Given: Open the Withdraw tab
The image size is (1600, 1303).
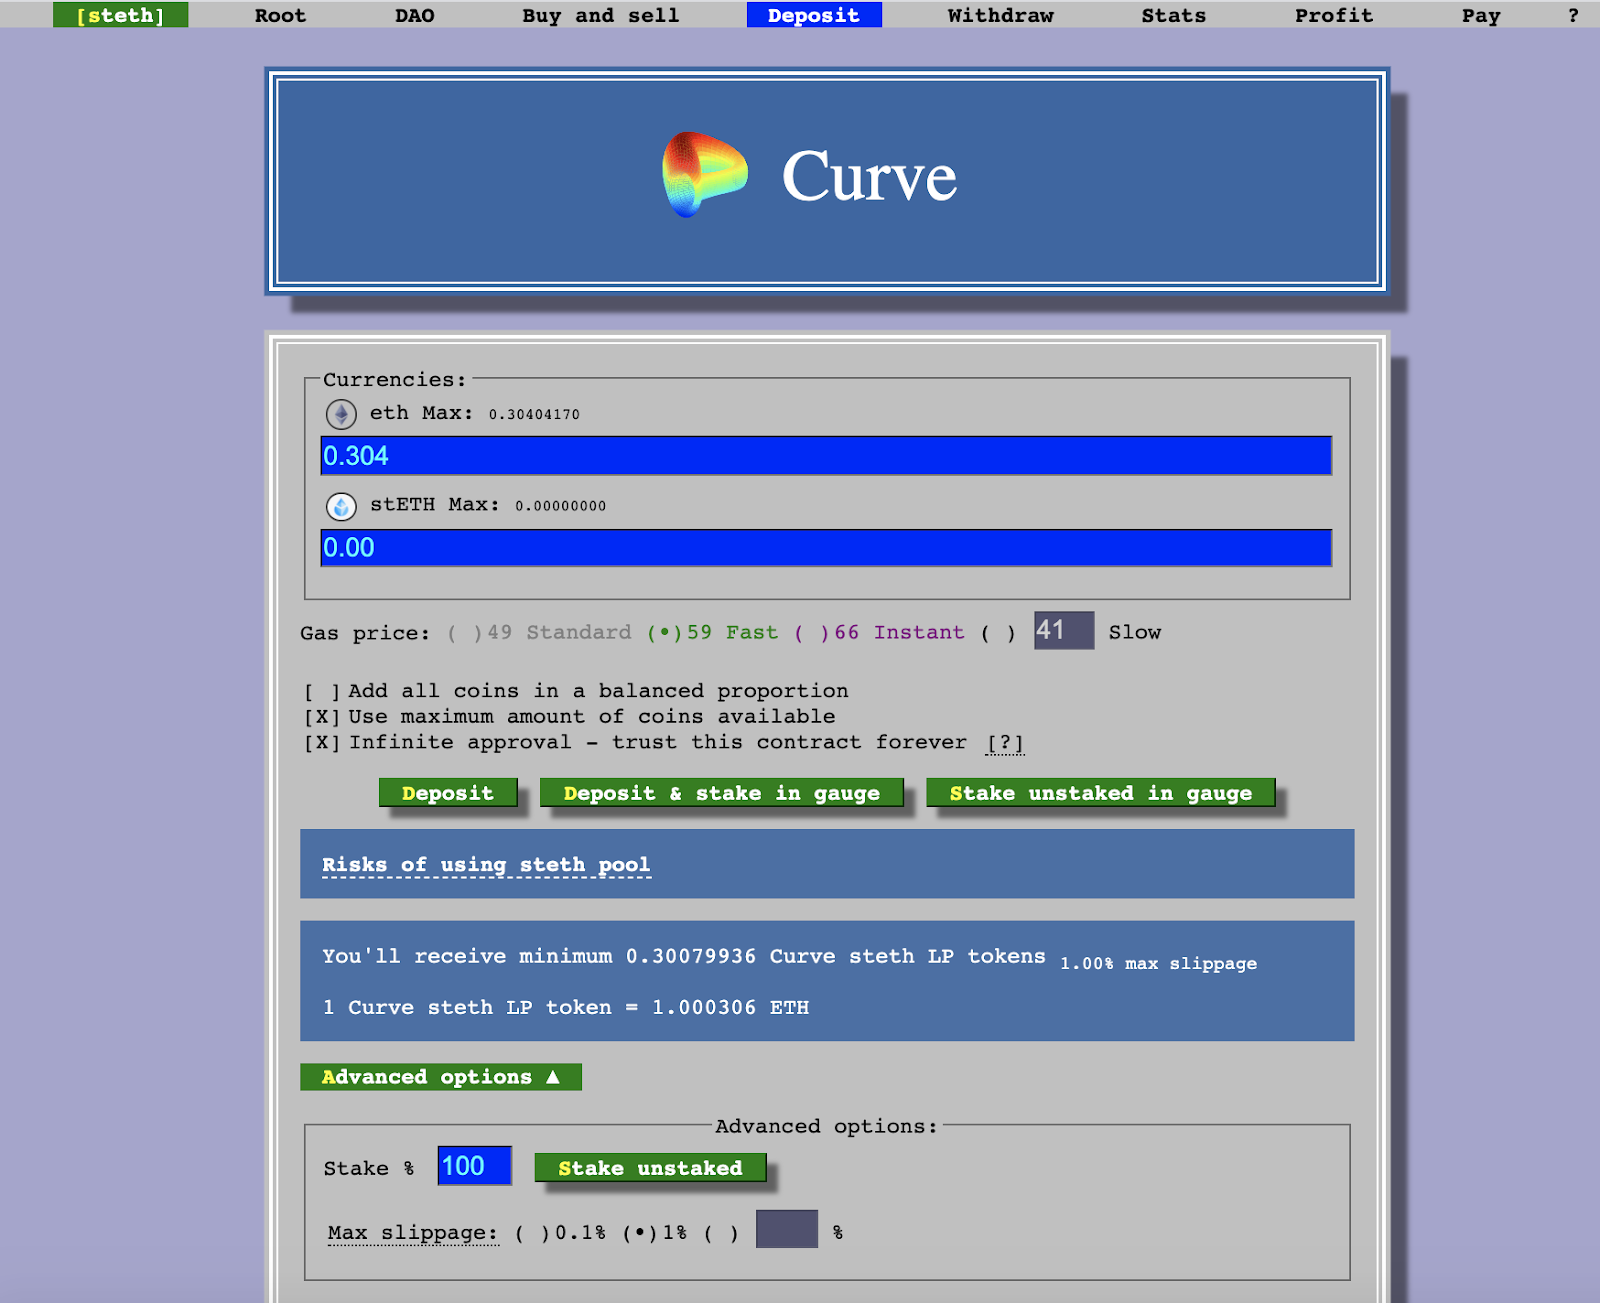Looking at the screenshot, I should tap(1000, 15).
